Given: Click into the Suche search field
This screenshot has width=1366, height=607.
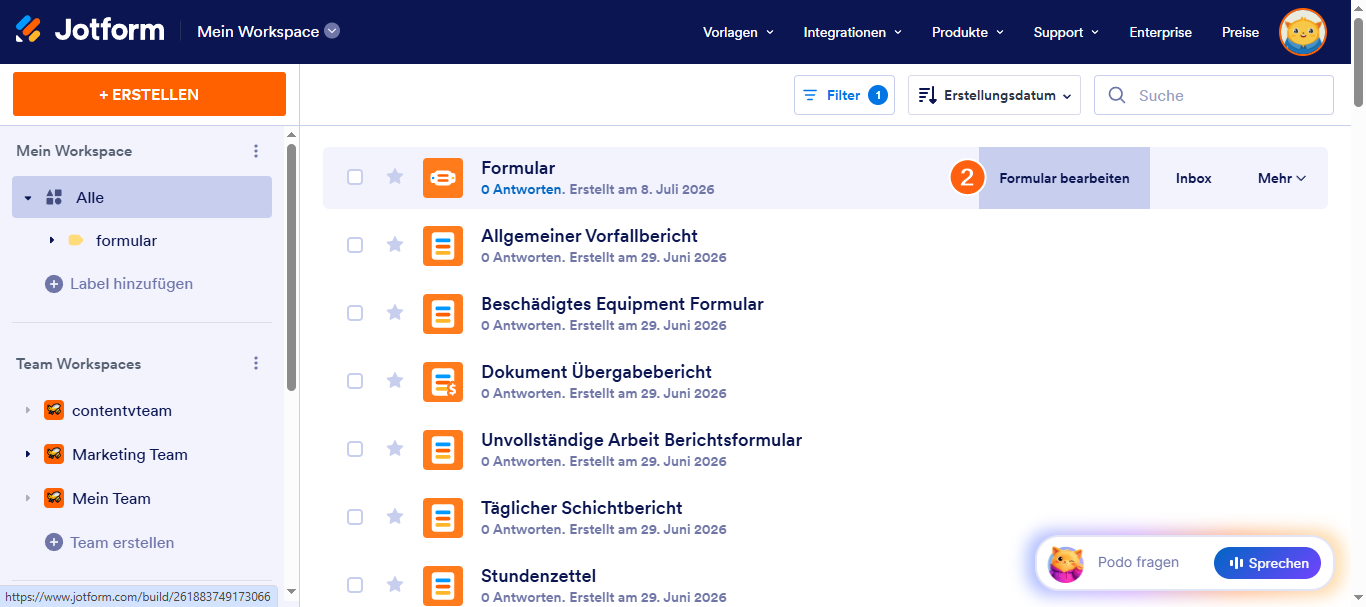Looking at the screenshot, I should [x=1214, y=95].
